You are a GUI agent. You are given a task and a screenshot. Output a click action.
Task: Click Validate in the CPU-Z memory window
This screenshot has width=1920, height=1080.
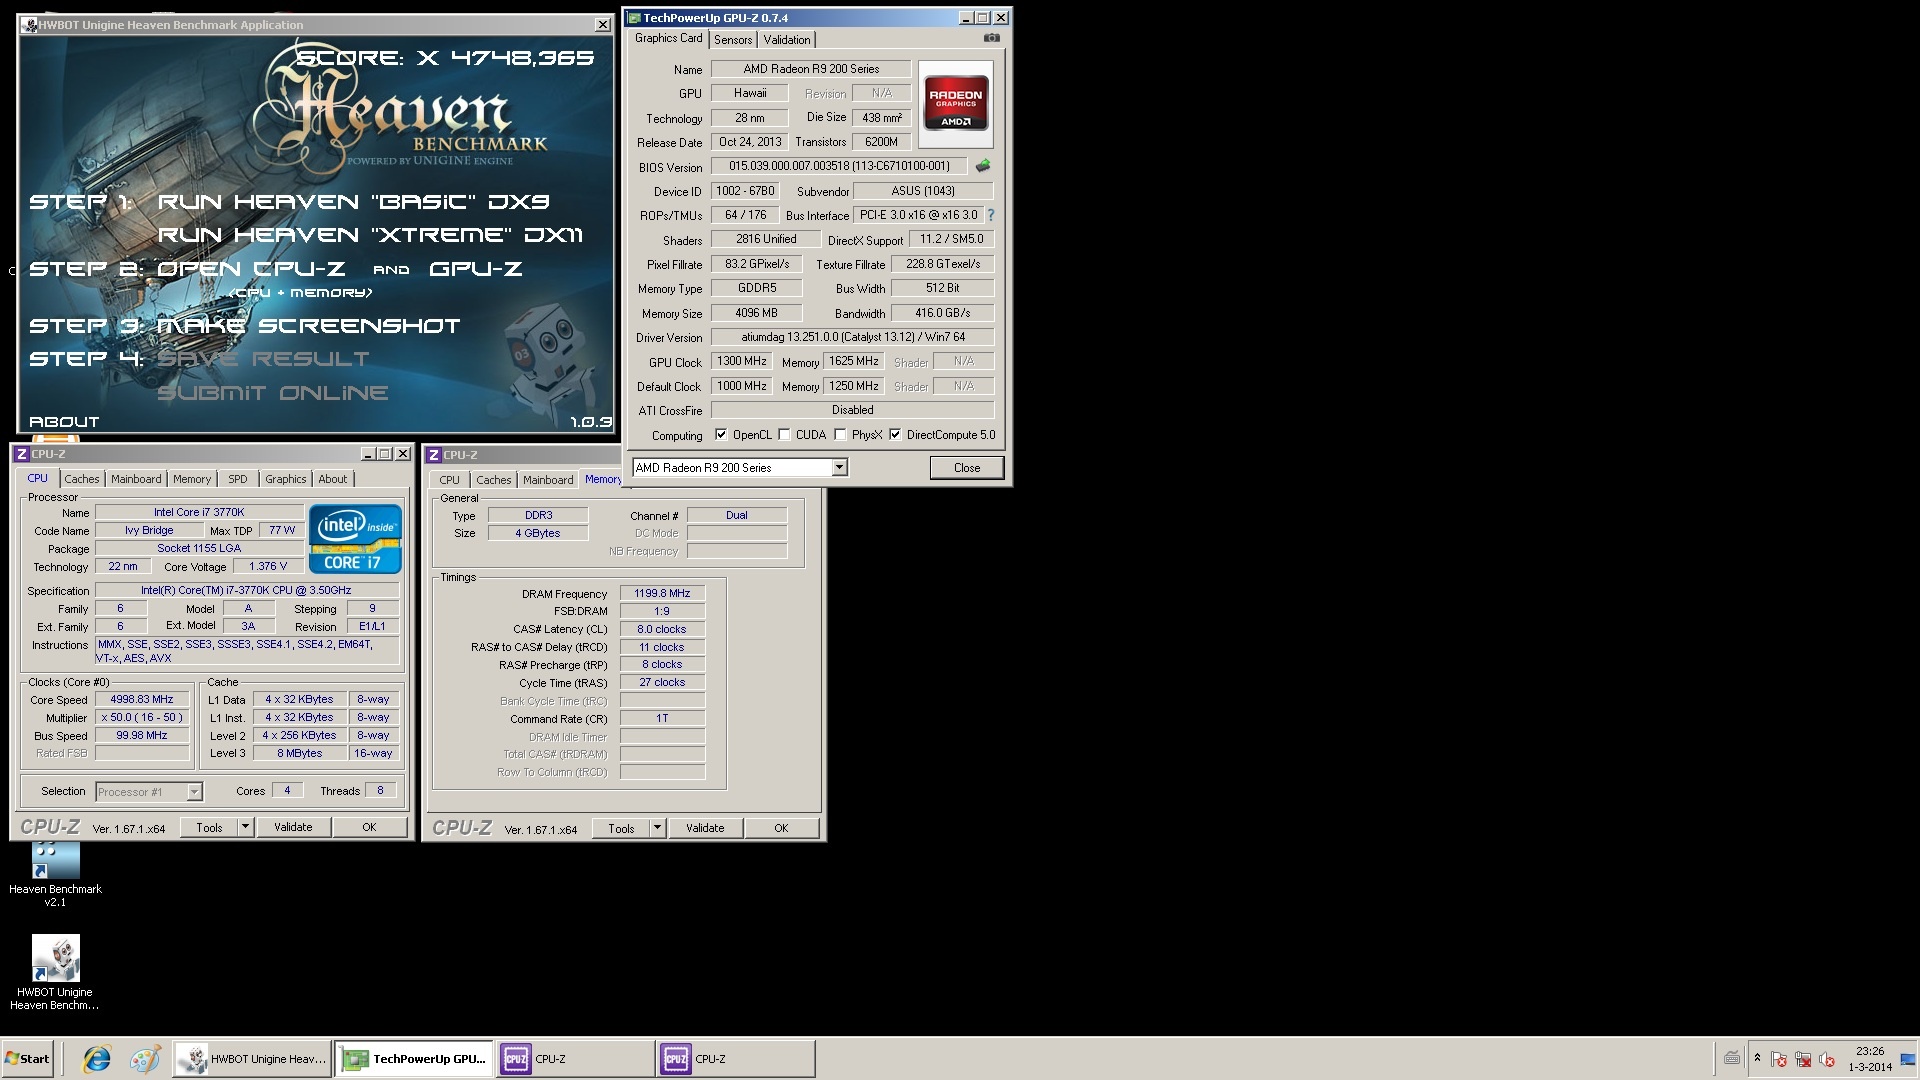(x=704, y=828)
